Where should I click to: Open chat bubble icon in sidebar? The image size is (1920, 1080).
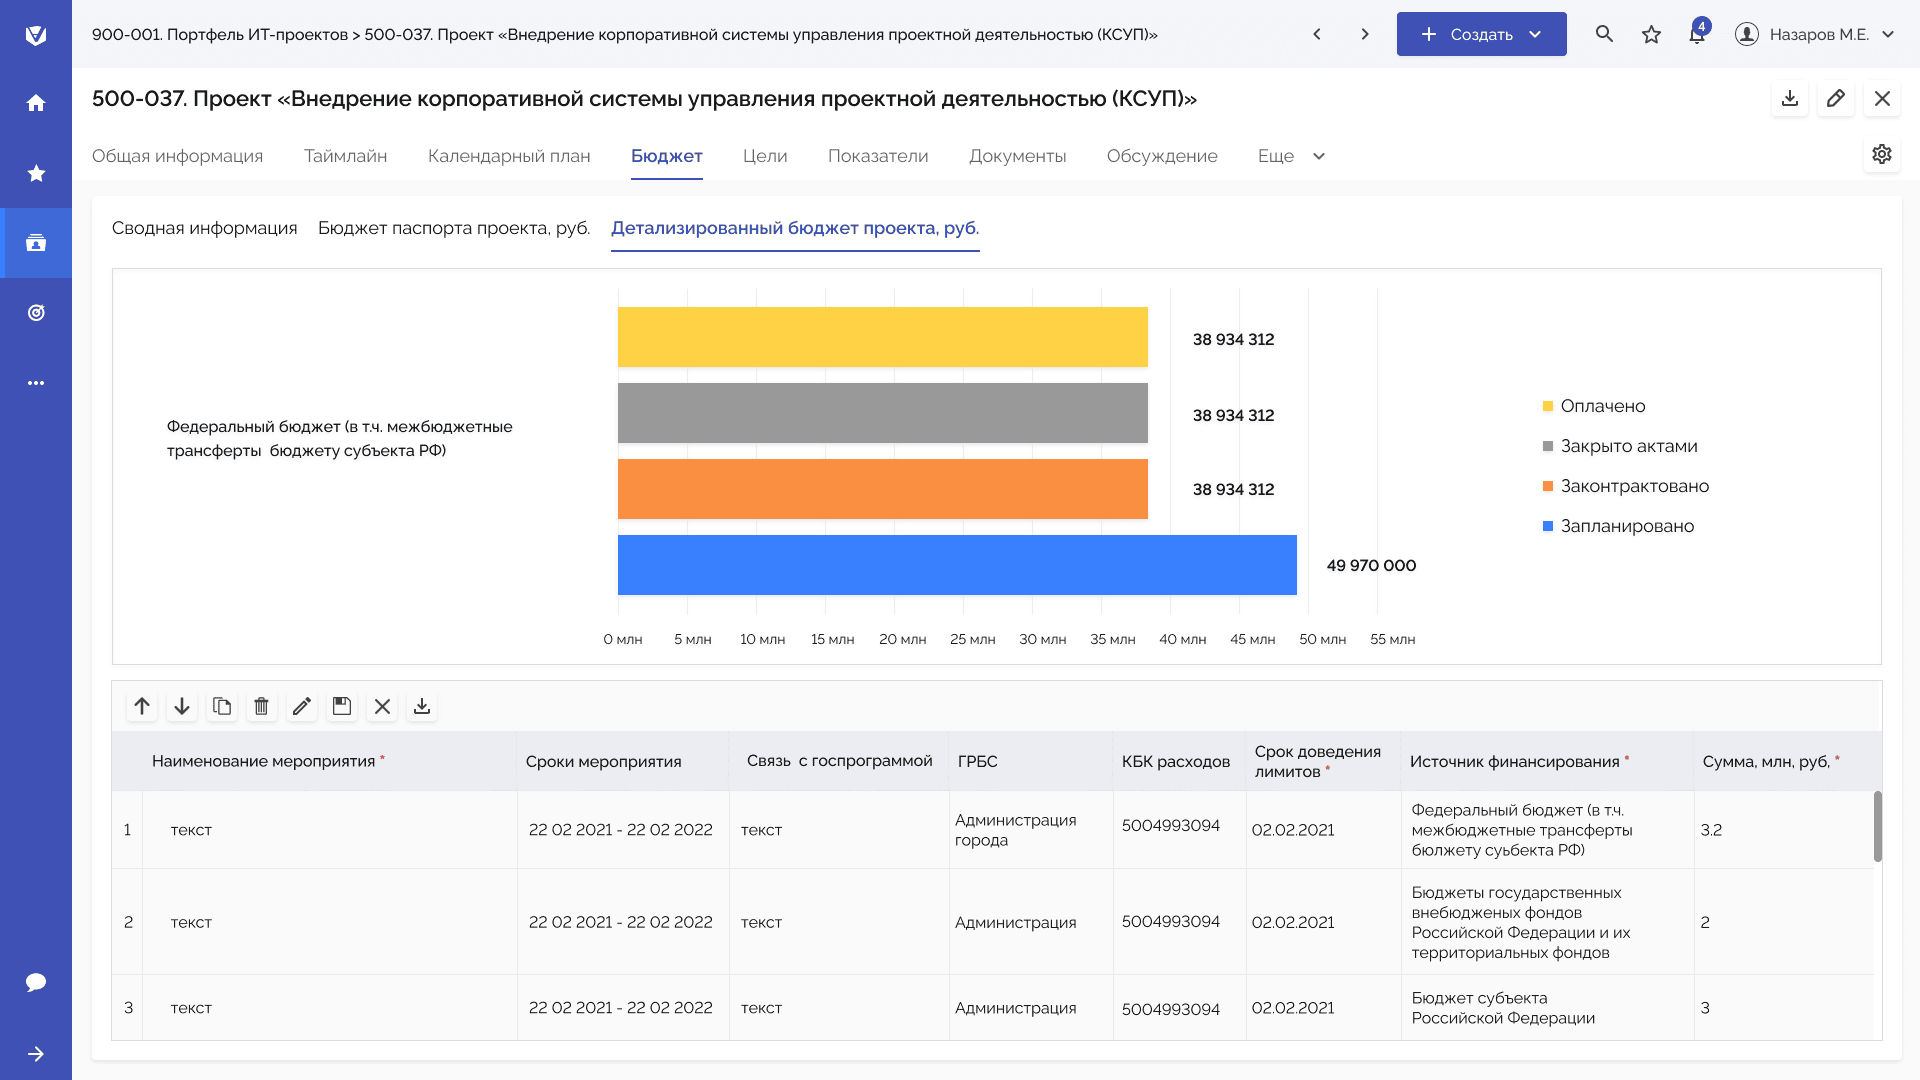coord(36,982)
